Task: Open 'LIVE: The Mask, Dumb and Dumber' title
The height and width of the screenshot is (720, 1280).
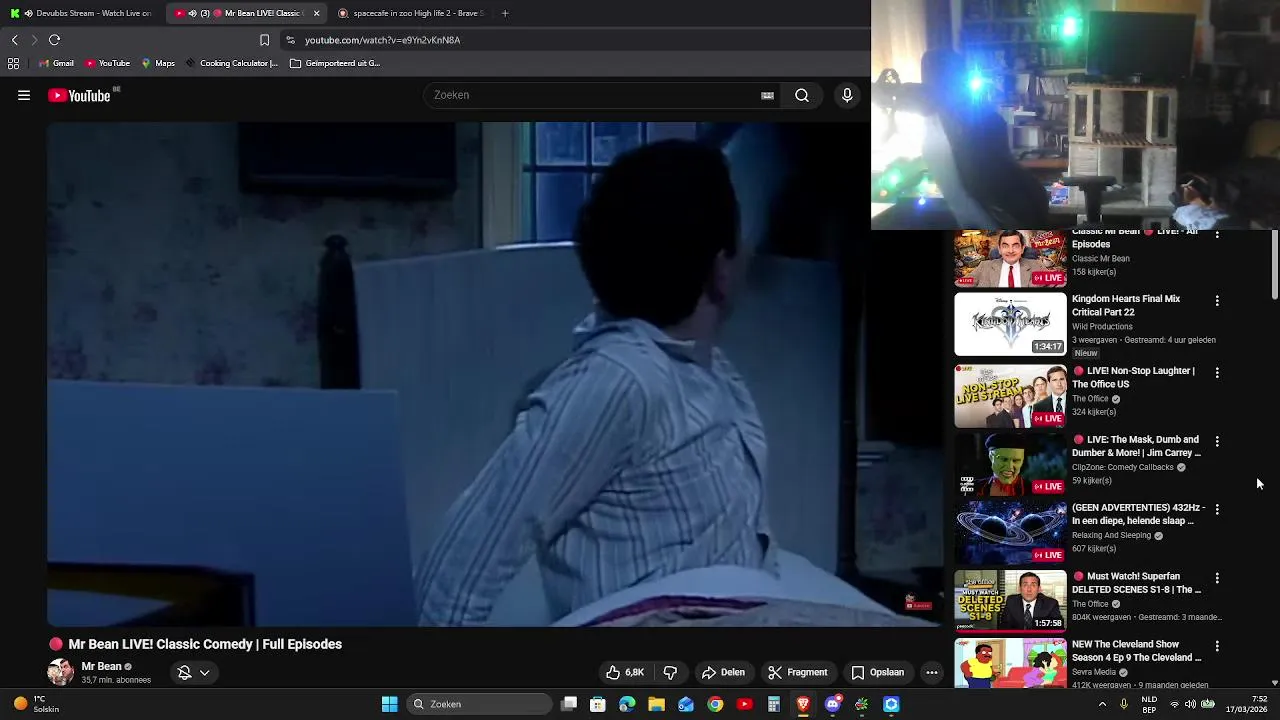Action: point(1136,446)
